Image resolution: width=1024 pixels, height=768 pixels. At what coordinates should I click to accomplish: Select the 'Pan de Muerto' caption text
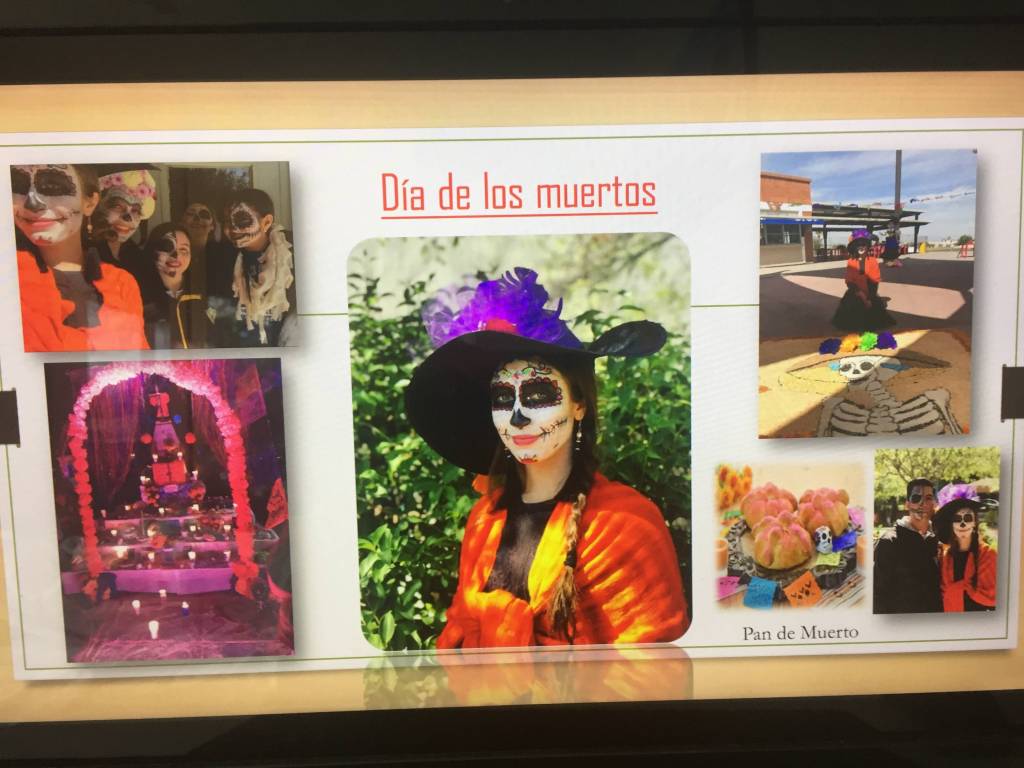800,633
